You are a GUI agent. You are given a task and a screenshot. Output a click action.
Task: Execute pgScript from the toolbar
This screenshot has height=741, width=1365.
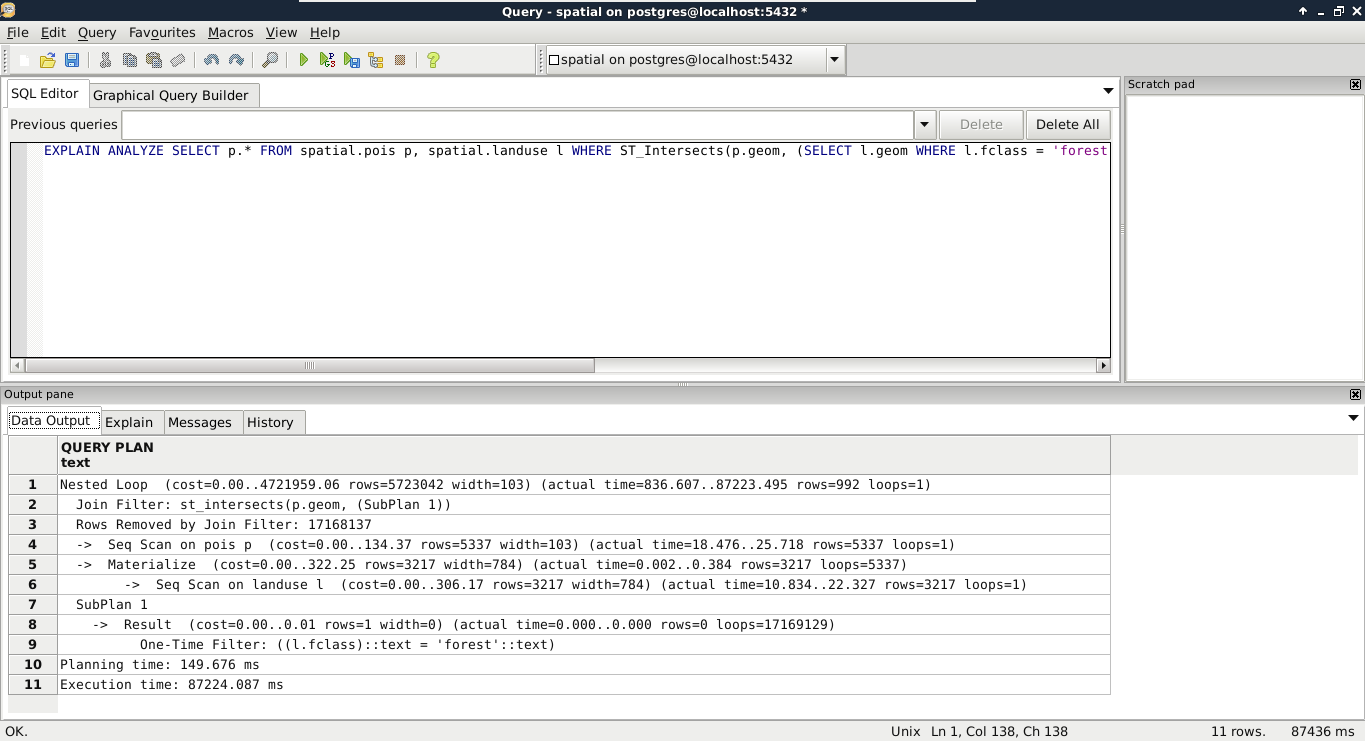click(x=328, y=60)
